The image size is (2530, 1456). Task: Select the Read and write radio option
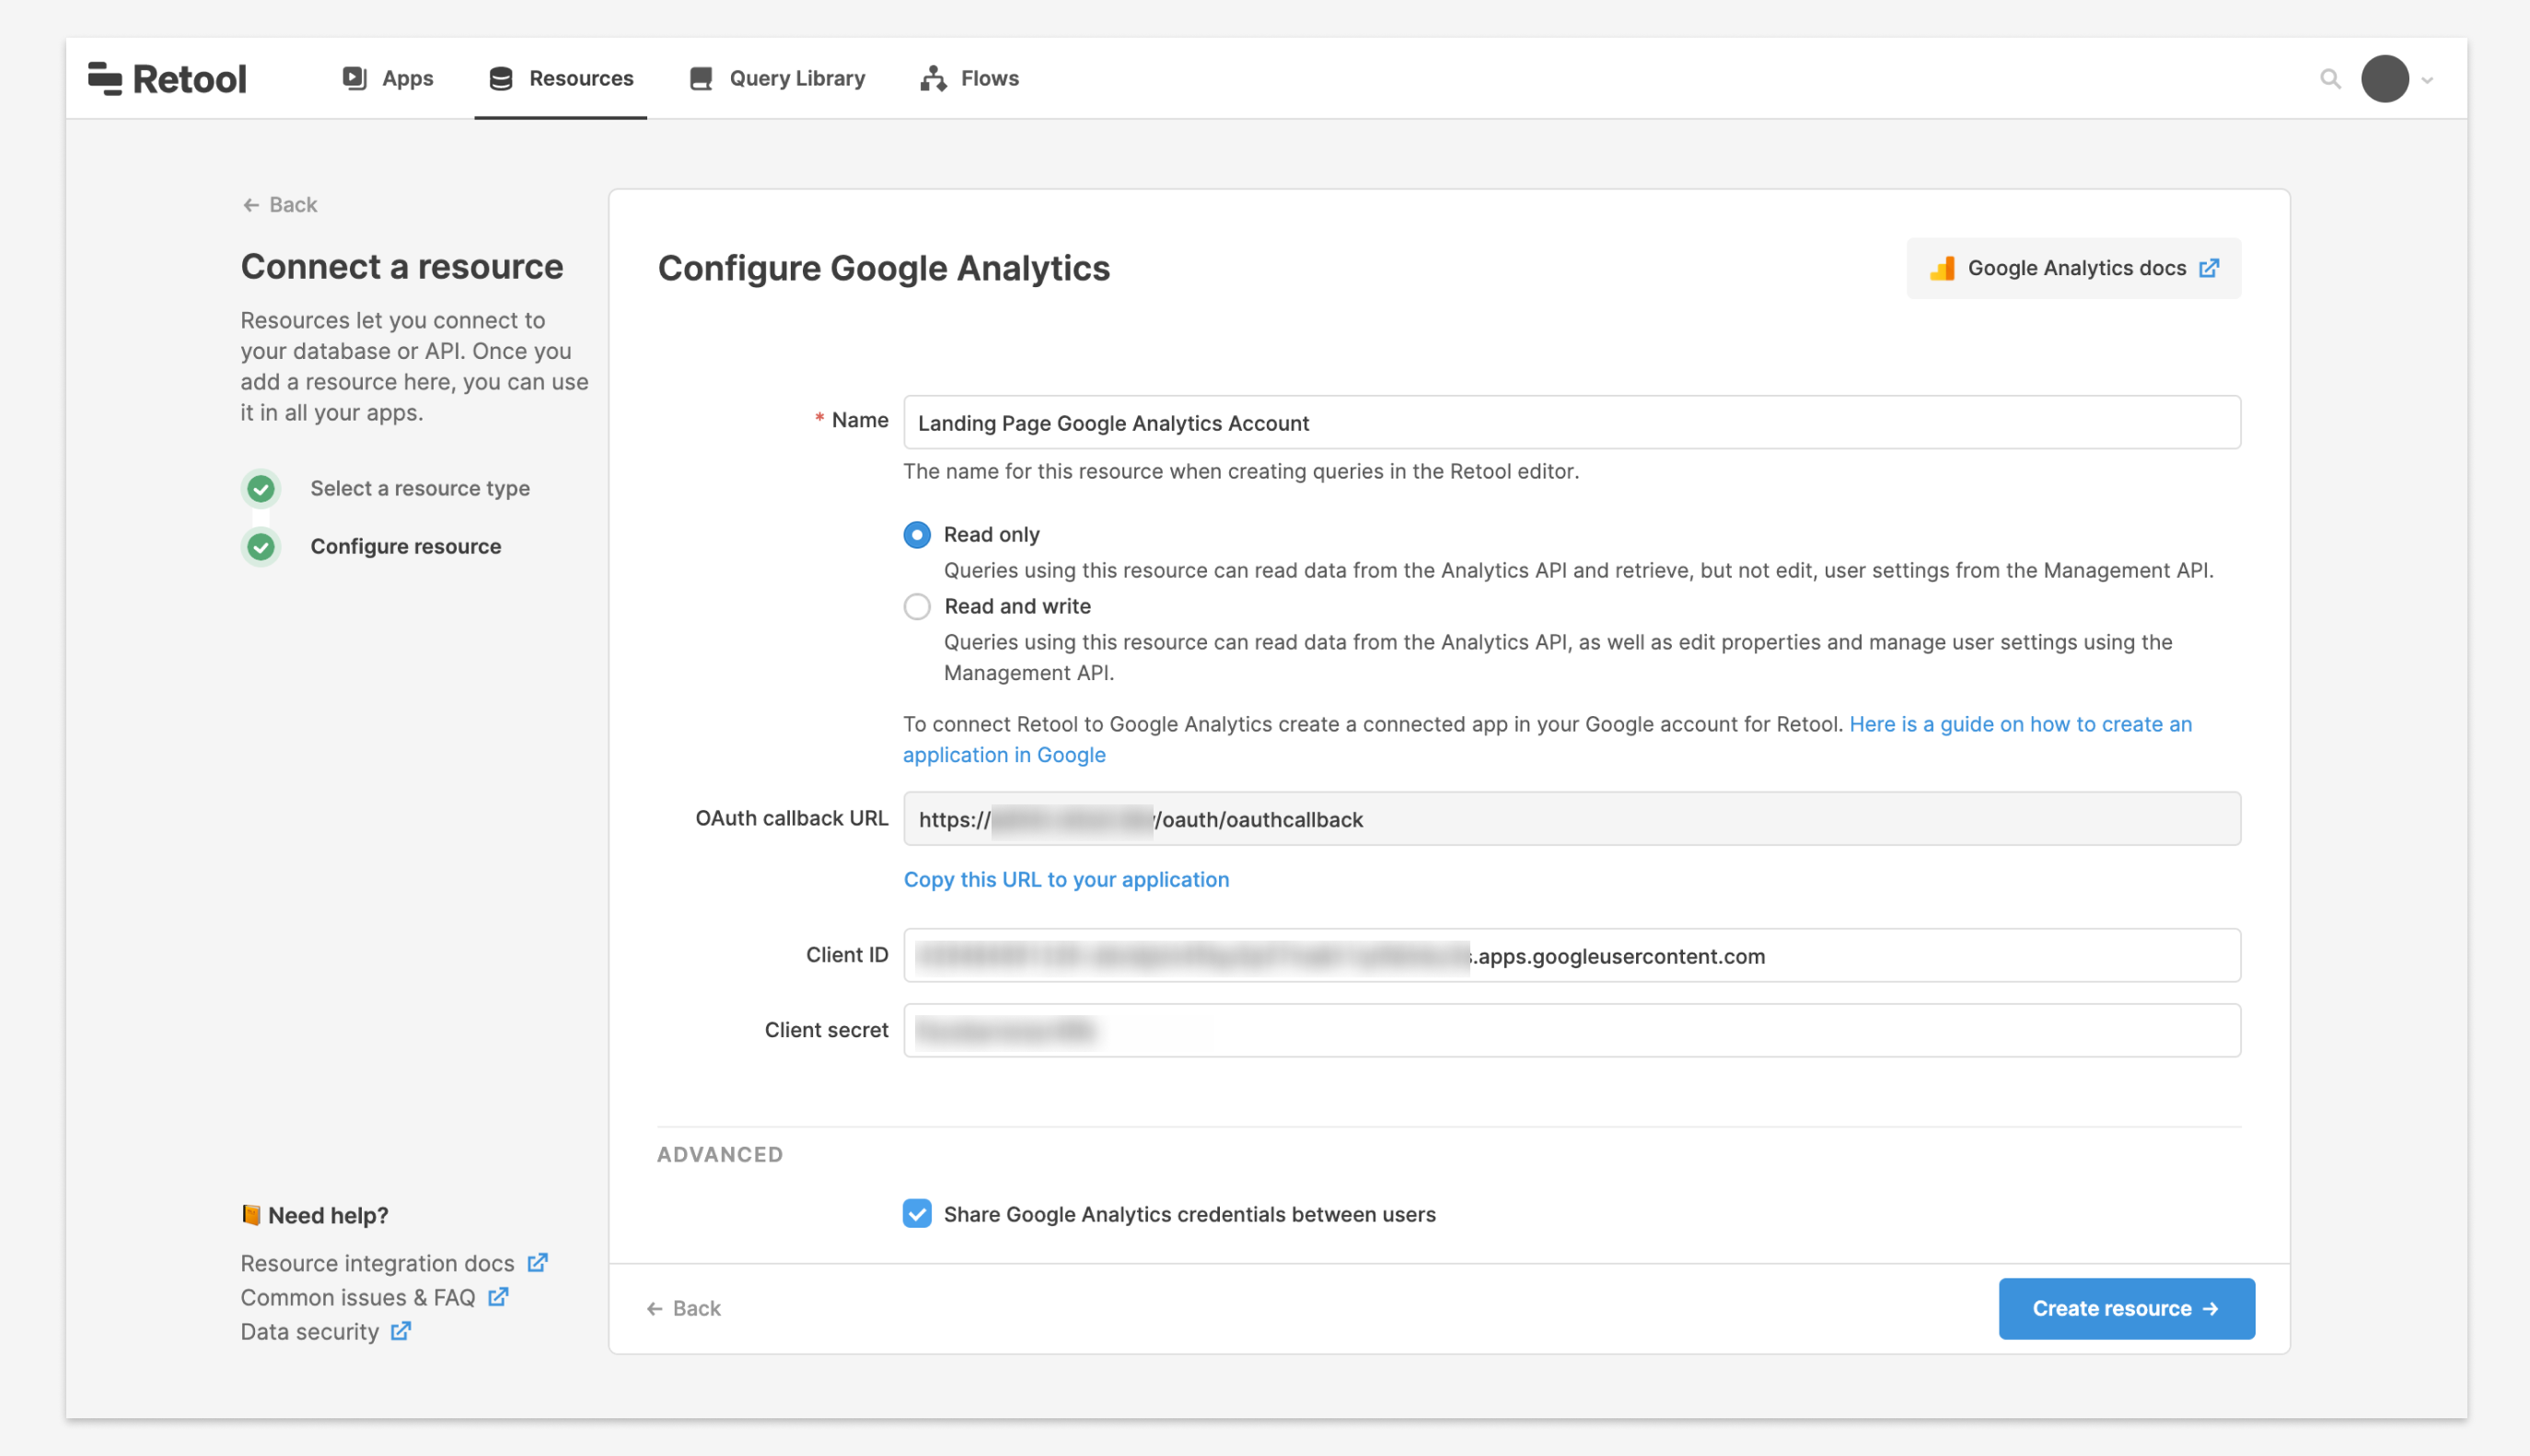tap(916, 607)
